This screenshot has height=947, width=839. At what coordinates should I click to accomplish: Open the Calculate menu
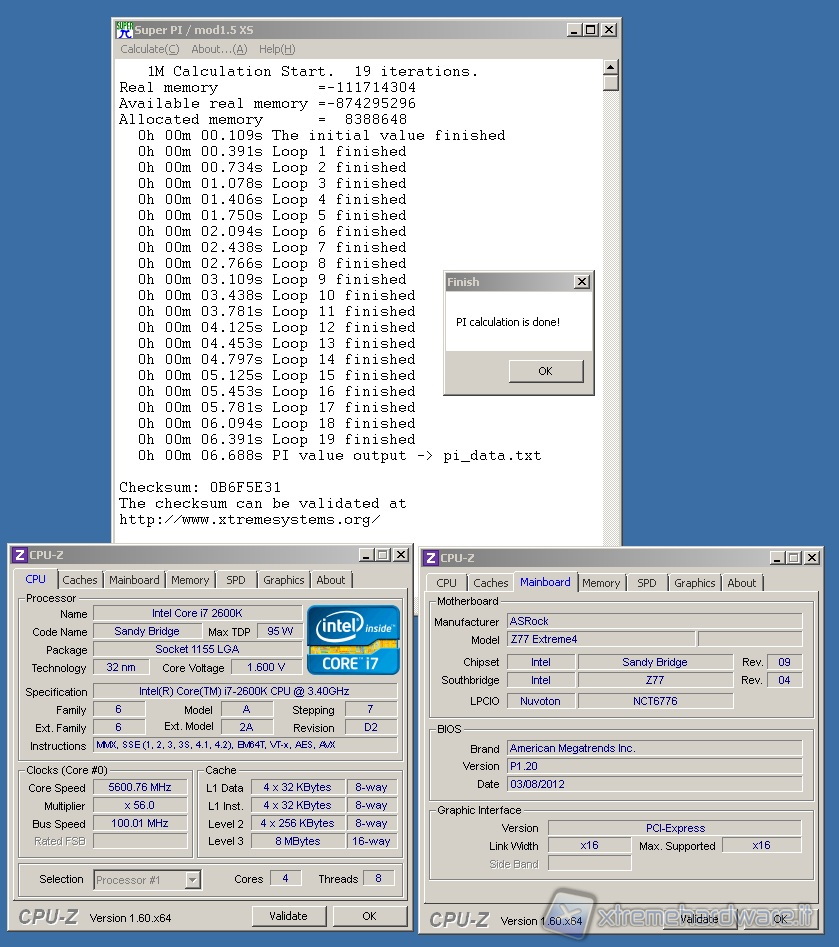[149, 49]
